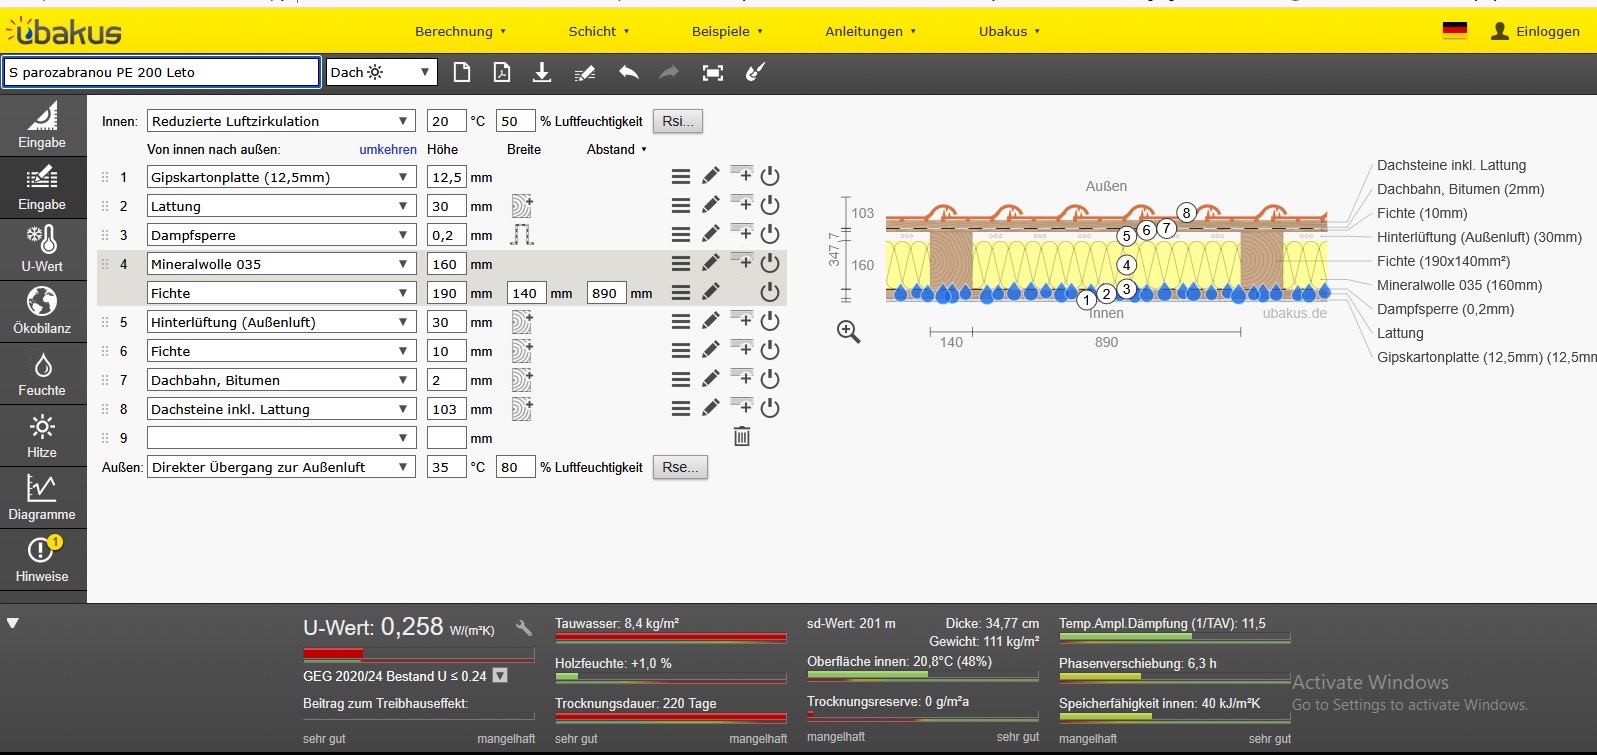Toggle the Gipskartonplatte layer power button
This screenshot has height=755, width=1597.
(x=769, y=177)
